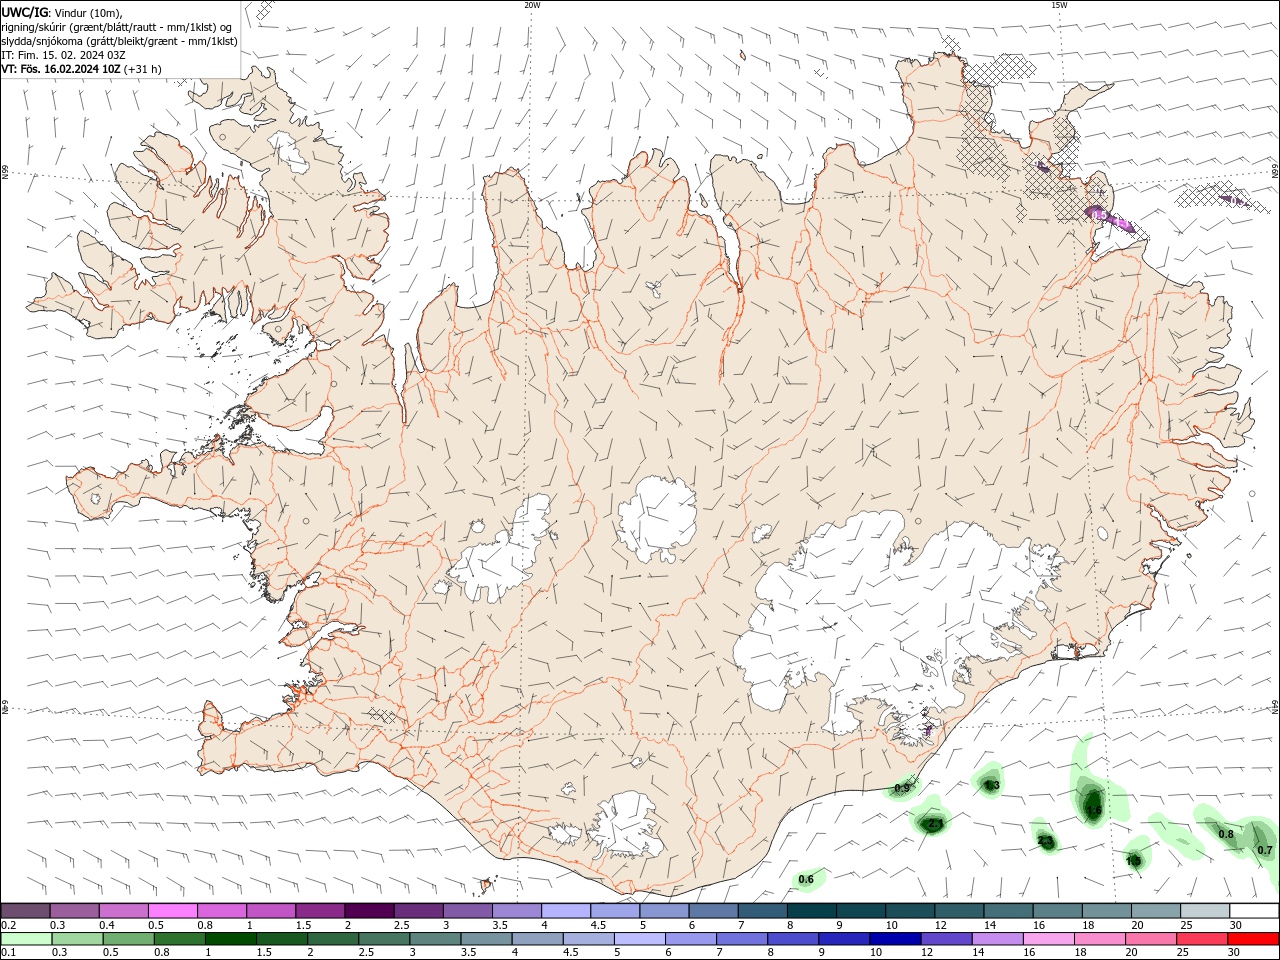Image resolution: width=1280 pixels, height=960 pixels.
Task: Click the '2.3' precipitation value on the map
Action: coord(1046,842)
